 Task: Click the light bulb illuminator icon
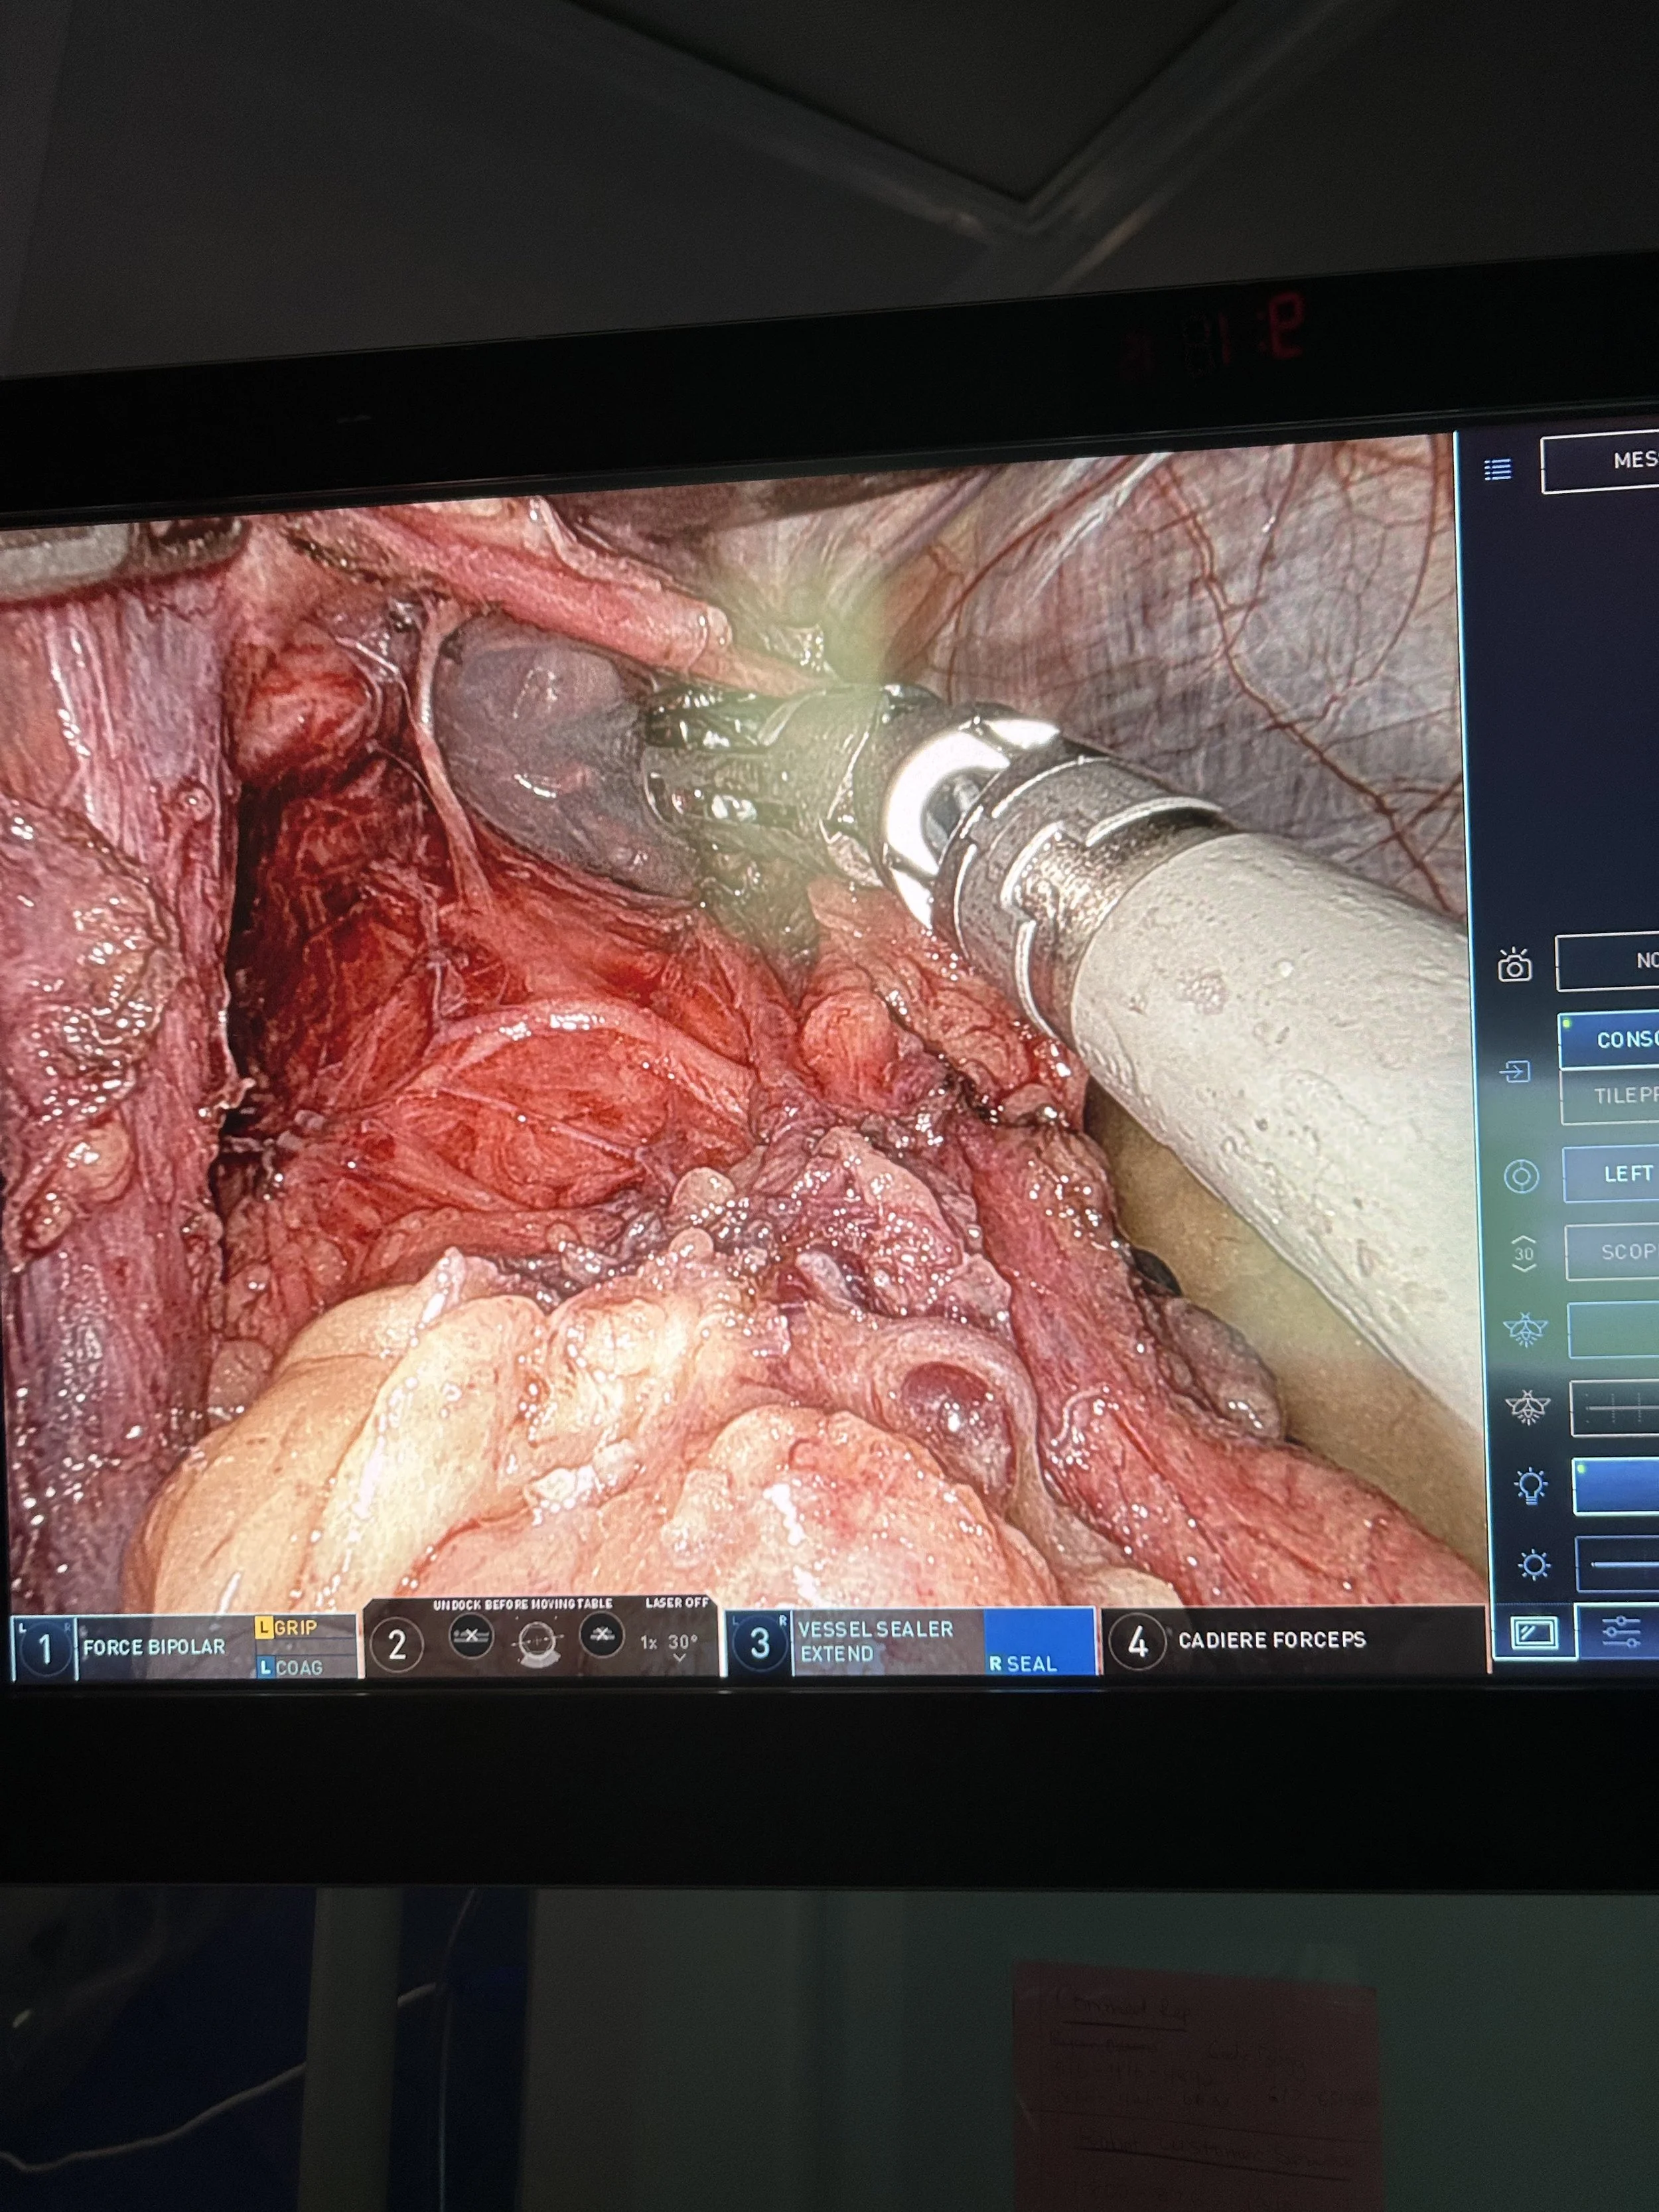click(x=1531, y=1486)
